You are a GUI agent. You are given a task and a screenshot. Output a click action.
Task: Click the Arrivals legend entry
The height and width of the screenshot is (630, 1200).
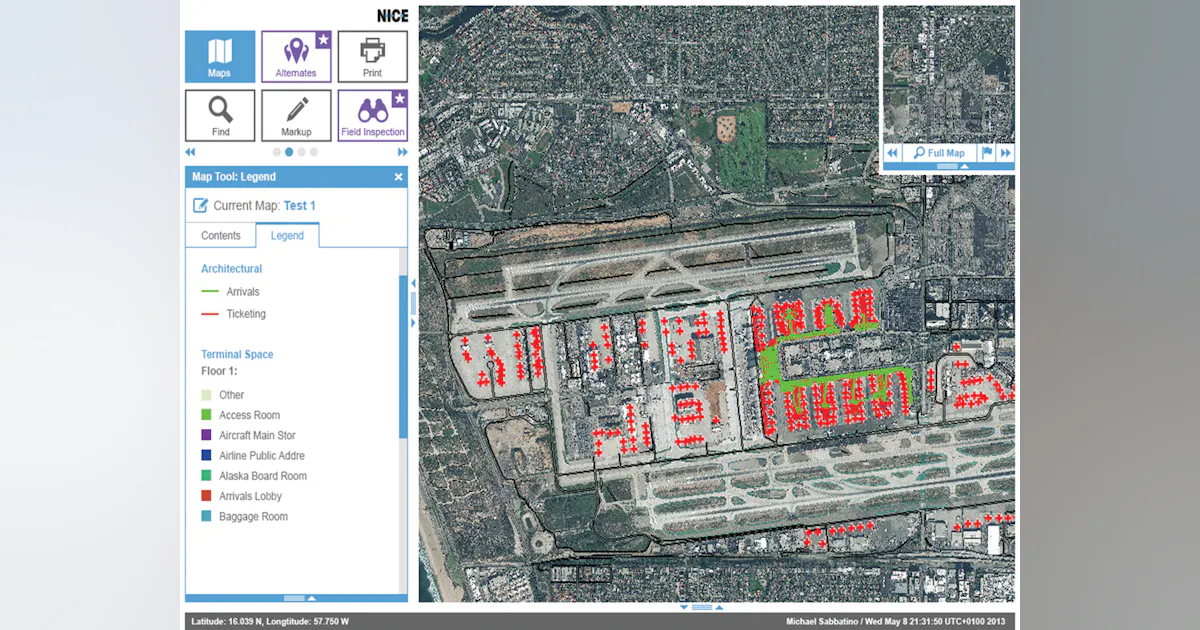[x=231, y=292]
